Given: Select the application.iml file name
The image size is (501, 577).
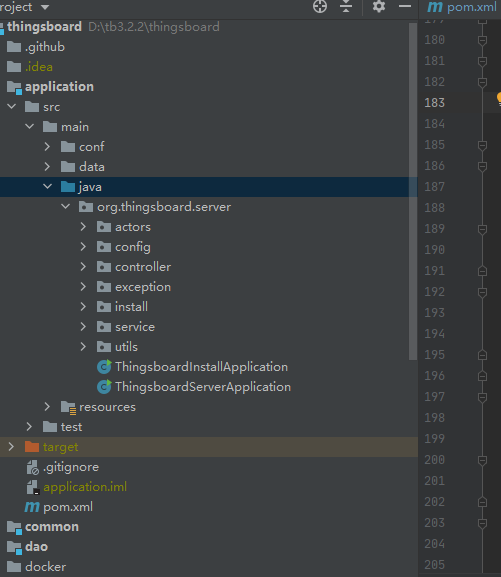Looking at the screenshot, I should [x=85, y=487].
